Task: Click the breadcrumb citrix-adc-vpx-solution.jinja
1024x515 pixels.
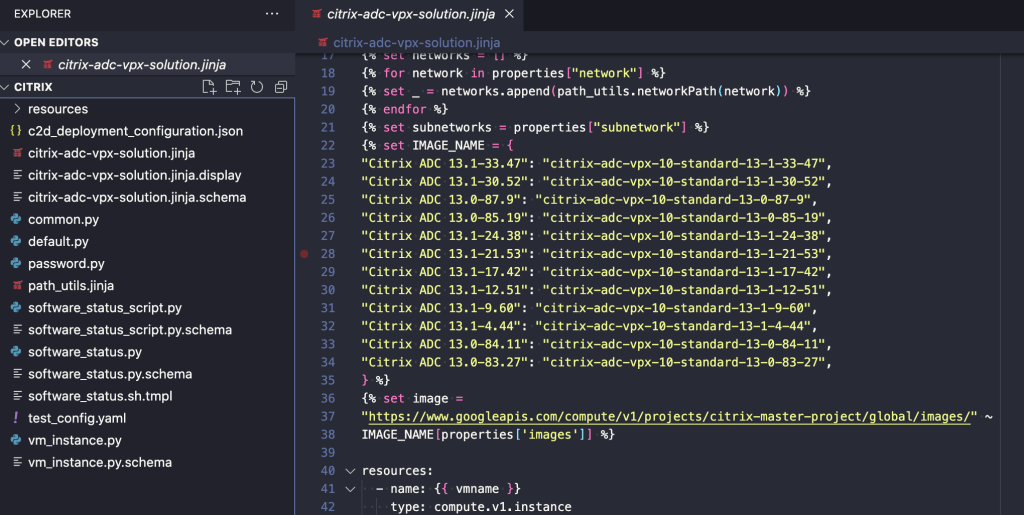Action: click(x=416, y=42)
